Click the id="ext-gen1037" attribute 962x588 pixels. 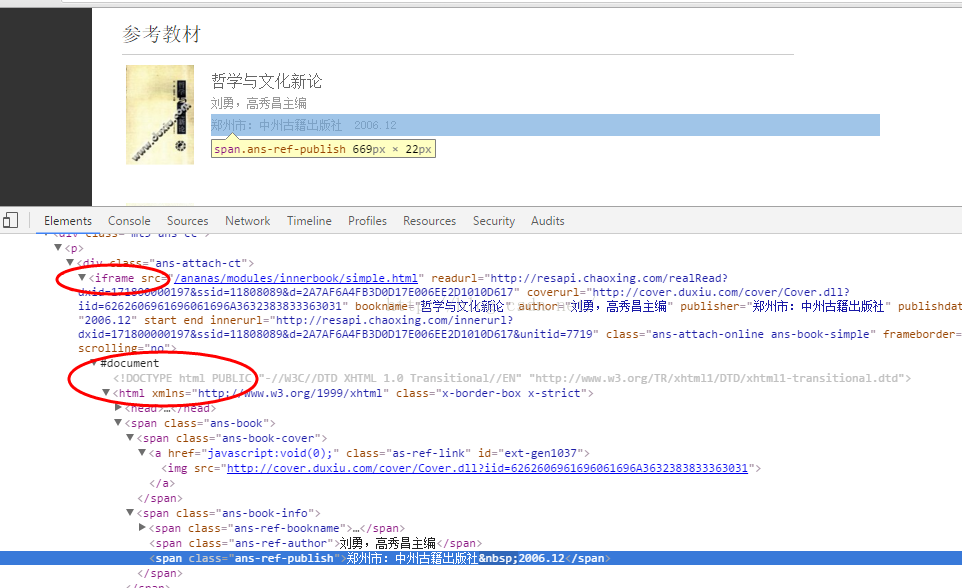click(530, 453)
